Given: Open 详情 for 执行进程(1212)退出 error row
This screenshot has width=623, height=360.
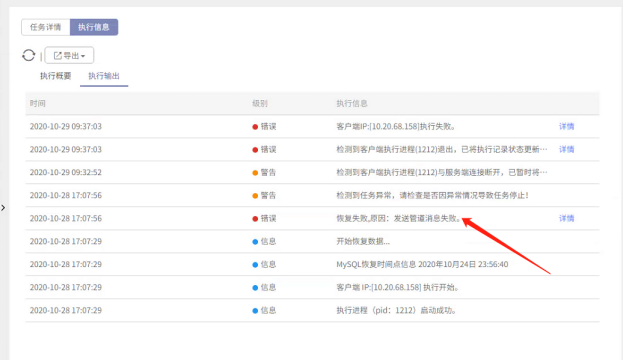Looking at the screenshot, I should 567,149.
